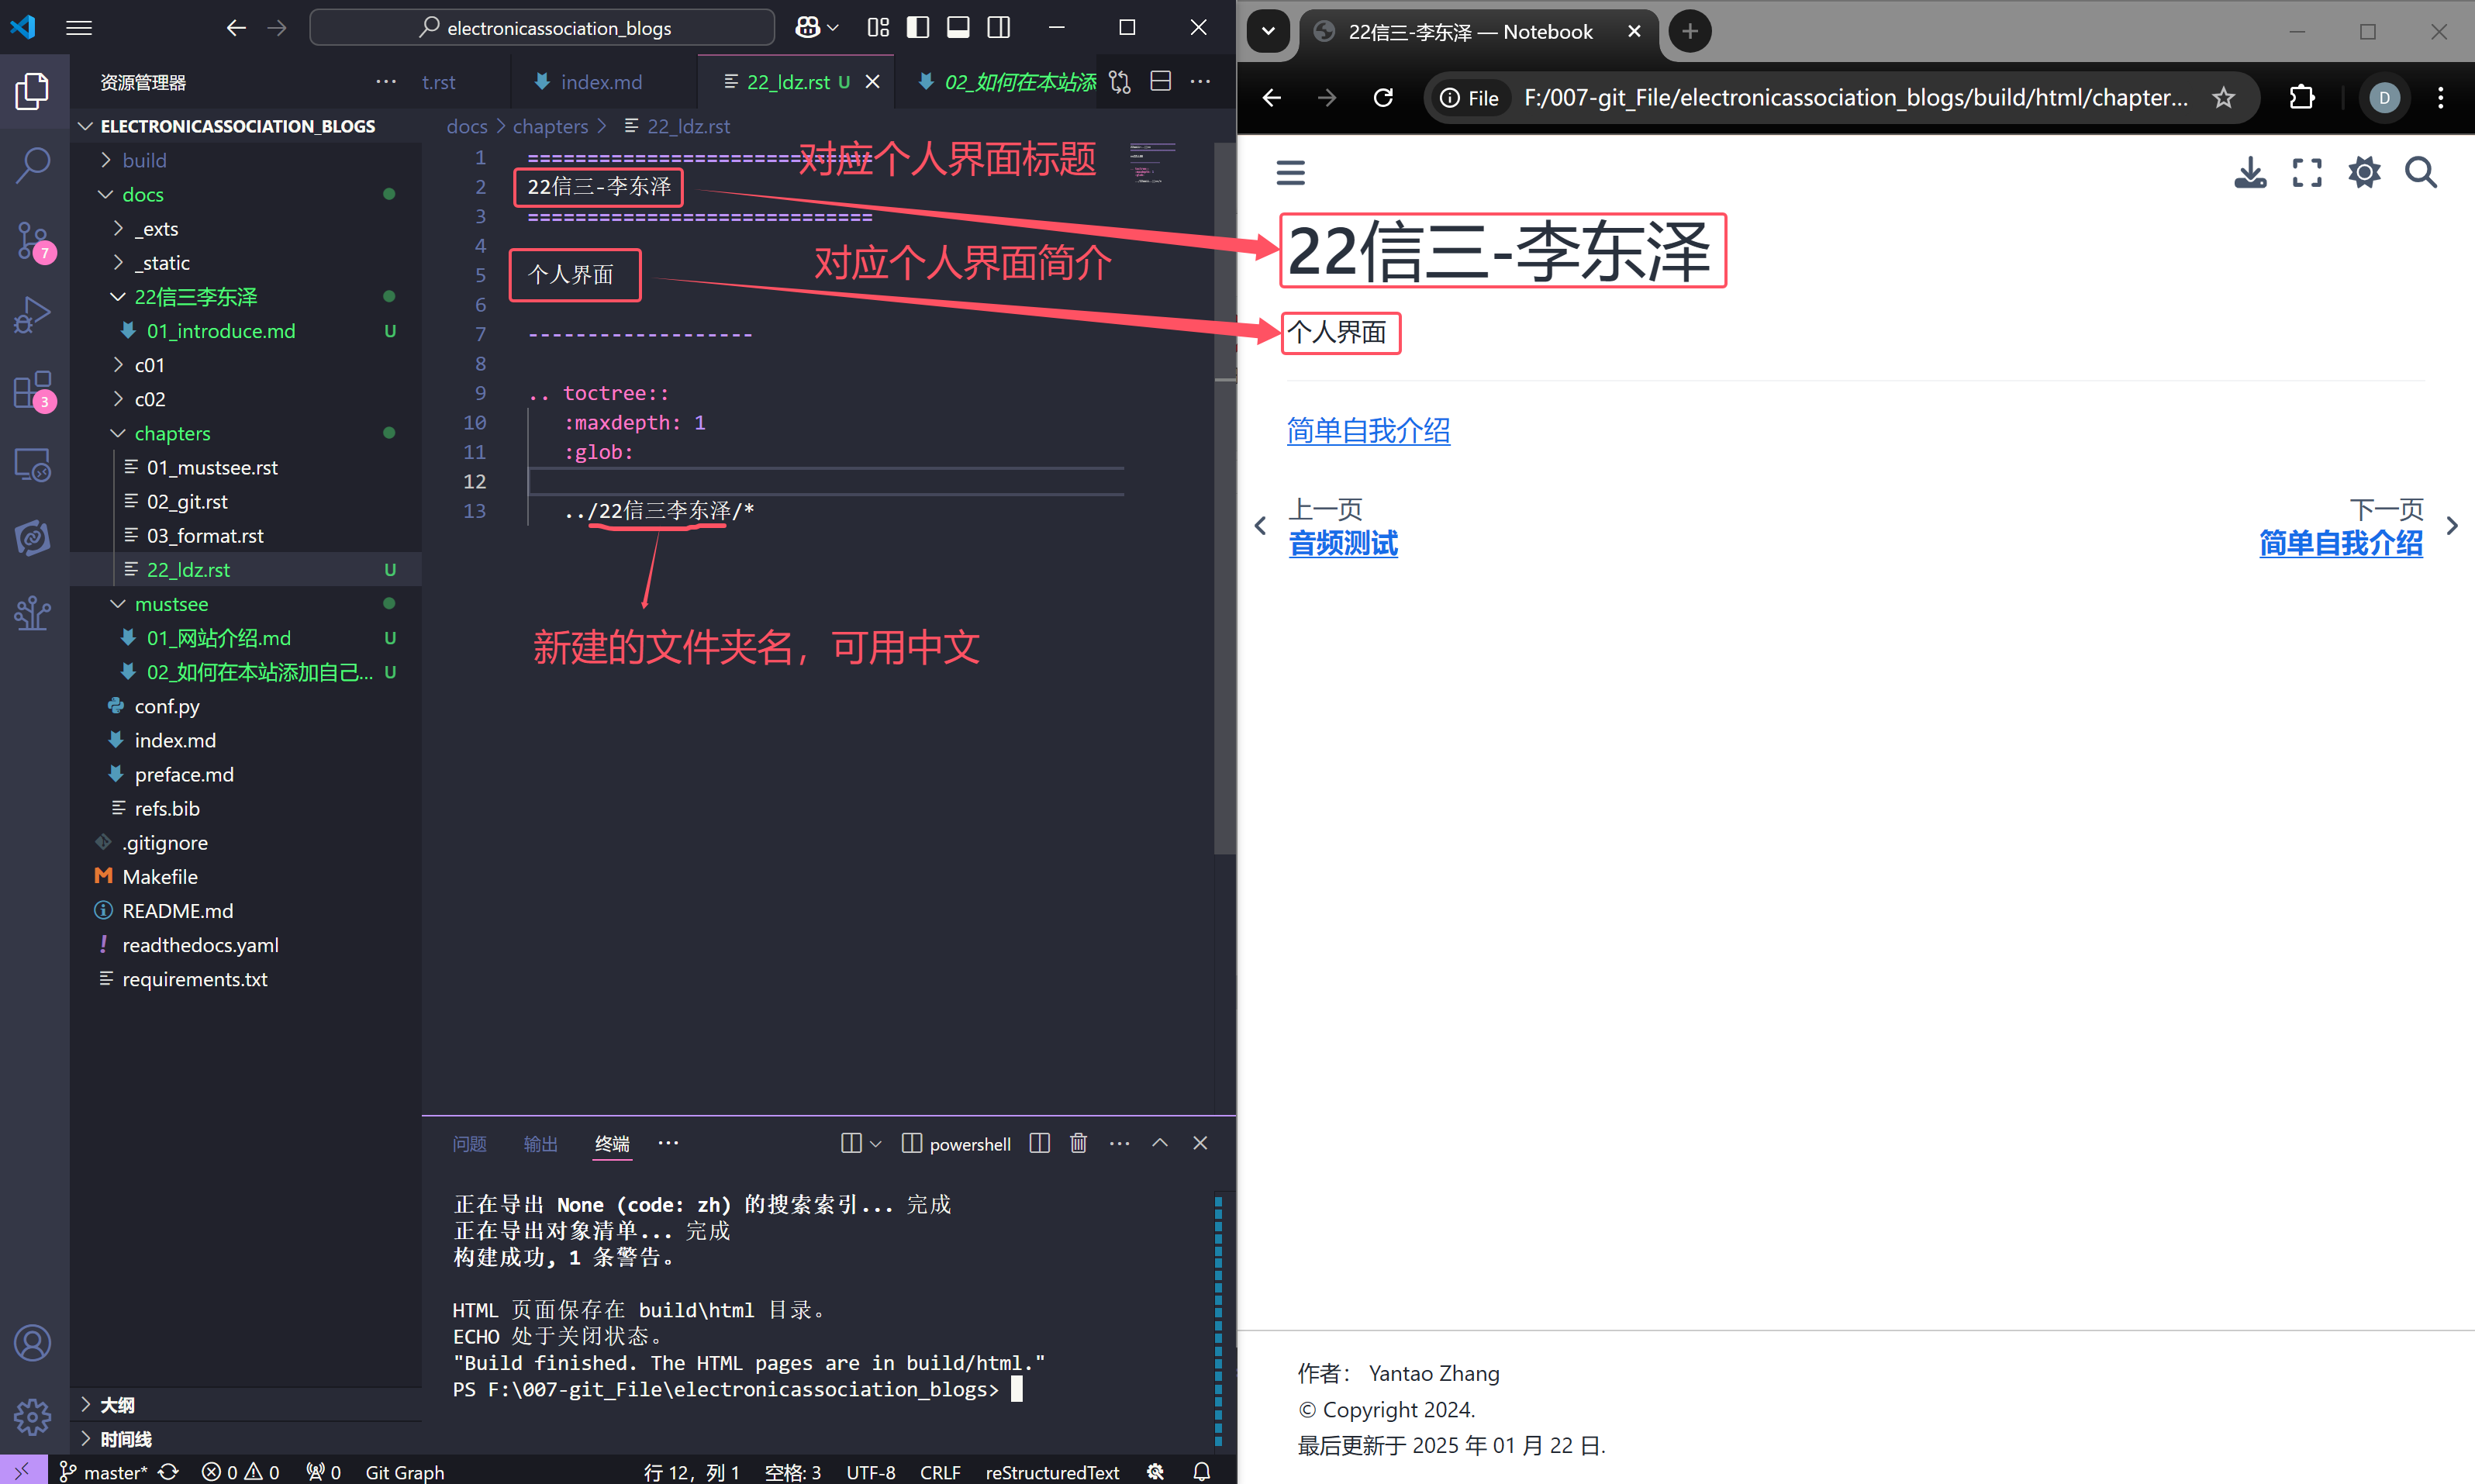Toggle the bottom Panel visibility
Viewport: 2475px width, 1484px height.
pos(958,28)
